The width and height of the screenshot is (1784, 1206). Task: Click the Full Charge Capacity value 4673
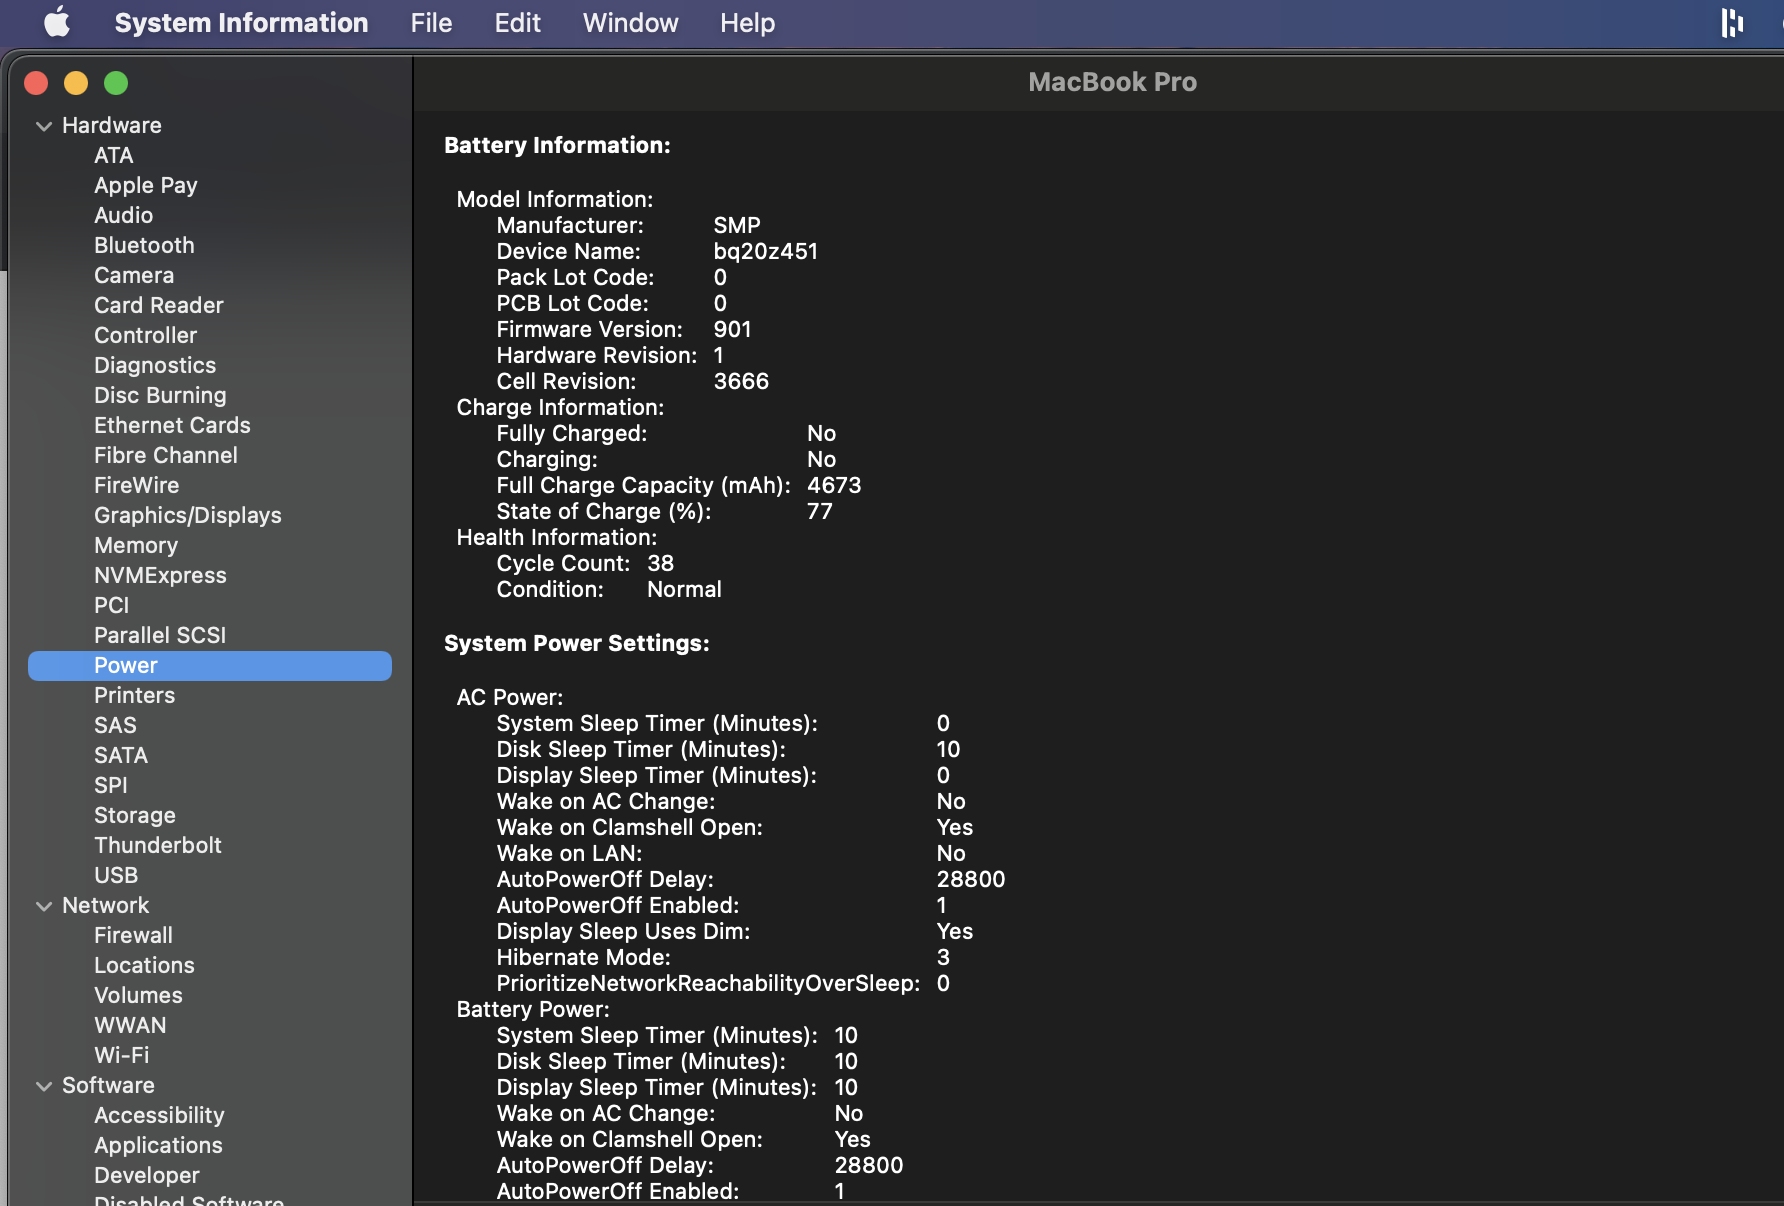[x=834, y=485]
